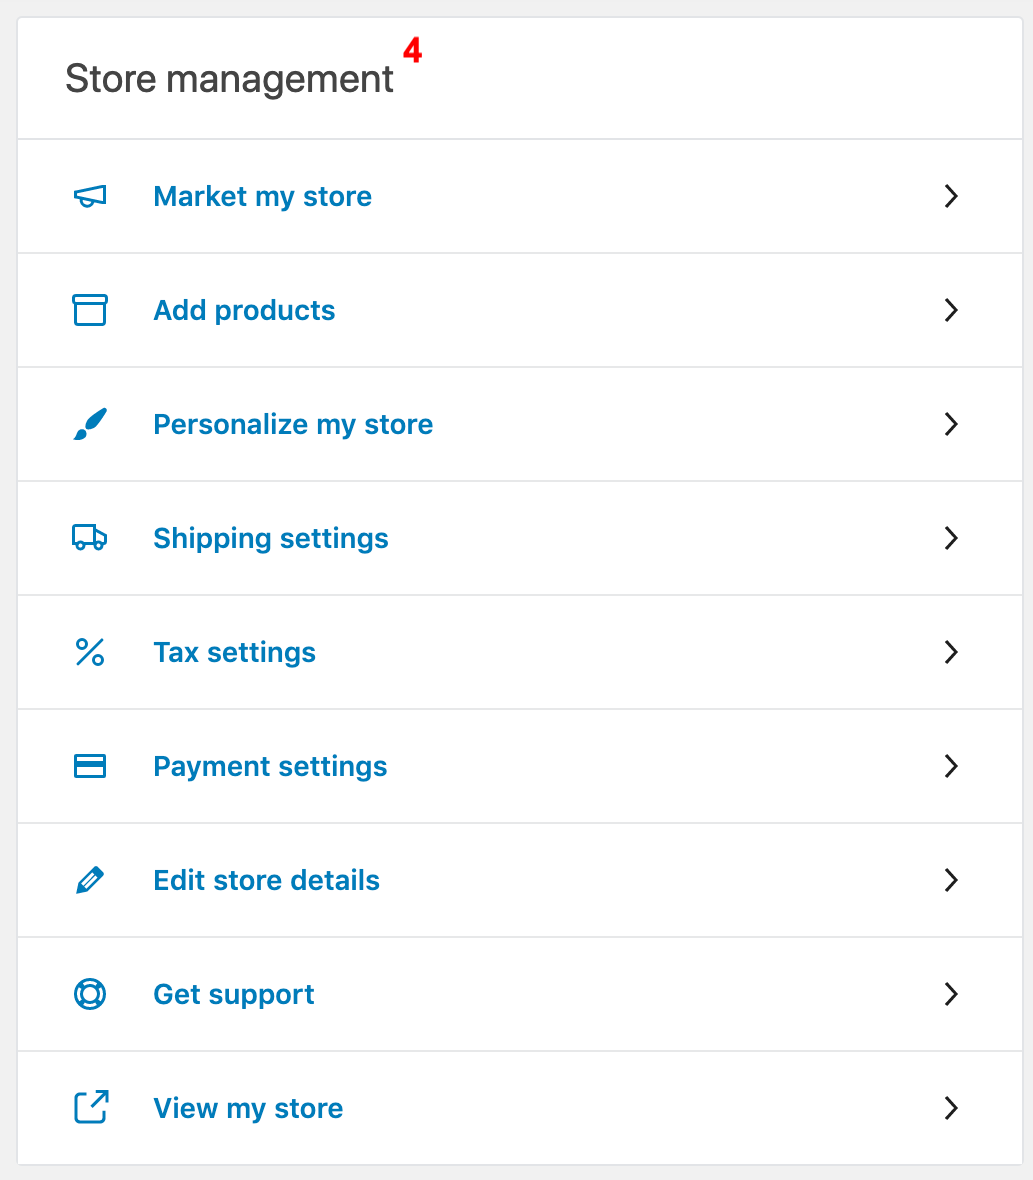Open the Edit store details link

(266, 880)
